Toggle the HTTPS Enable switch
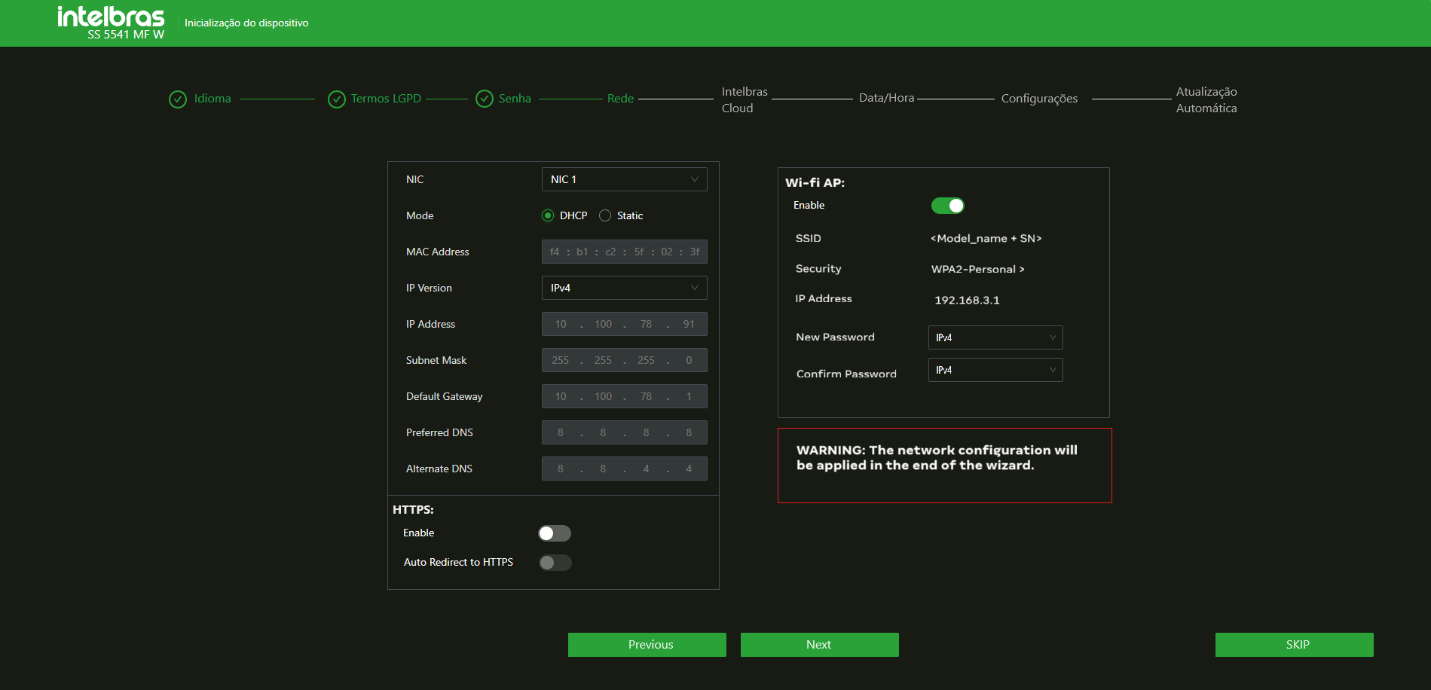 pos(555,534)
